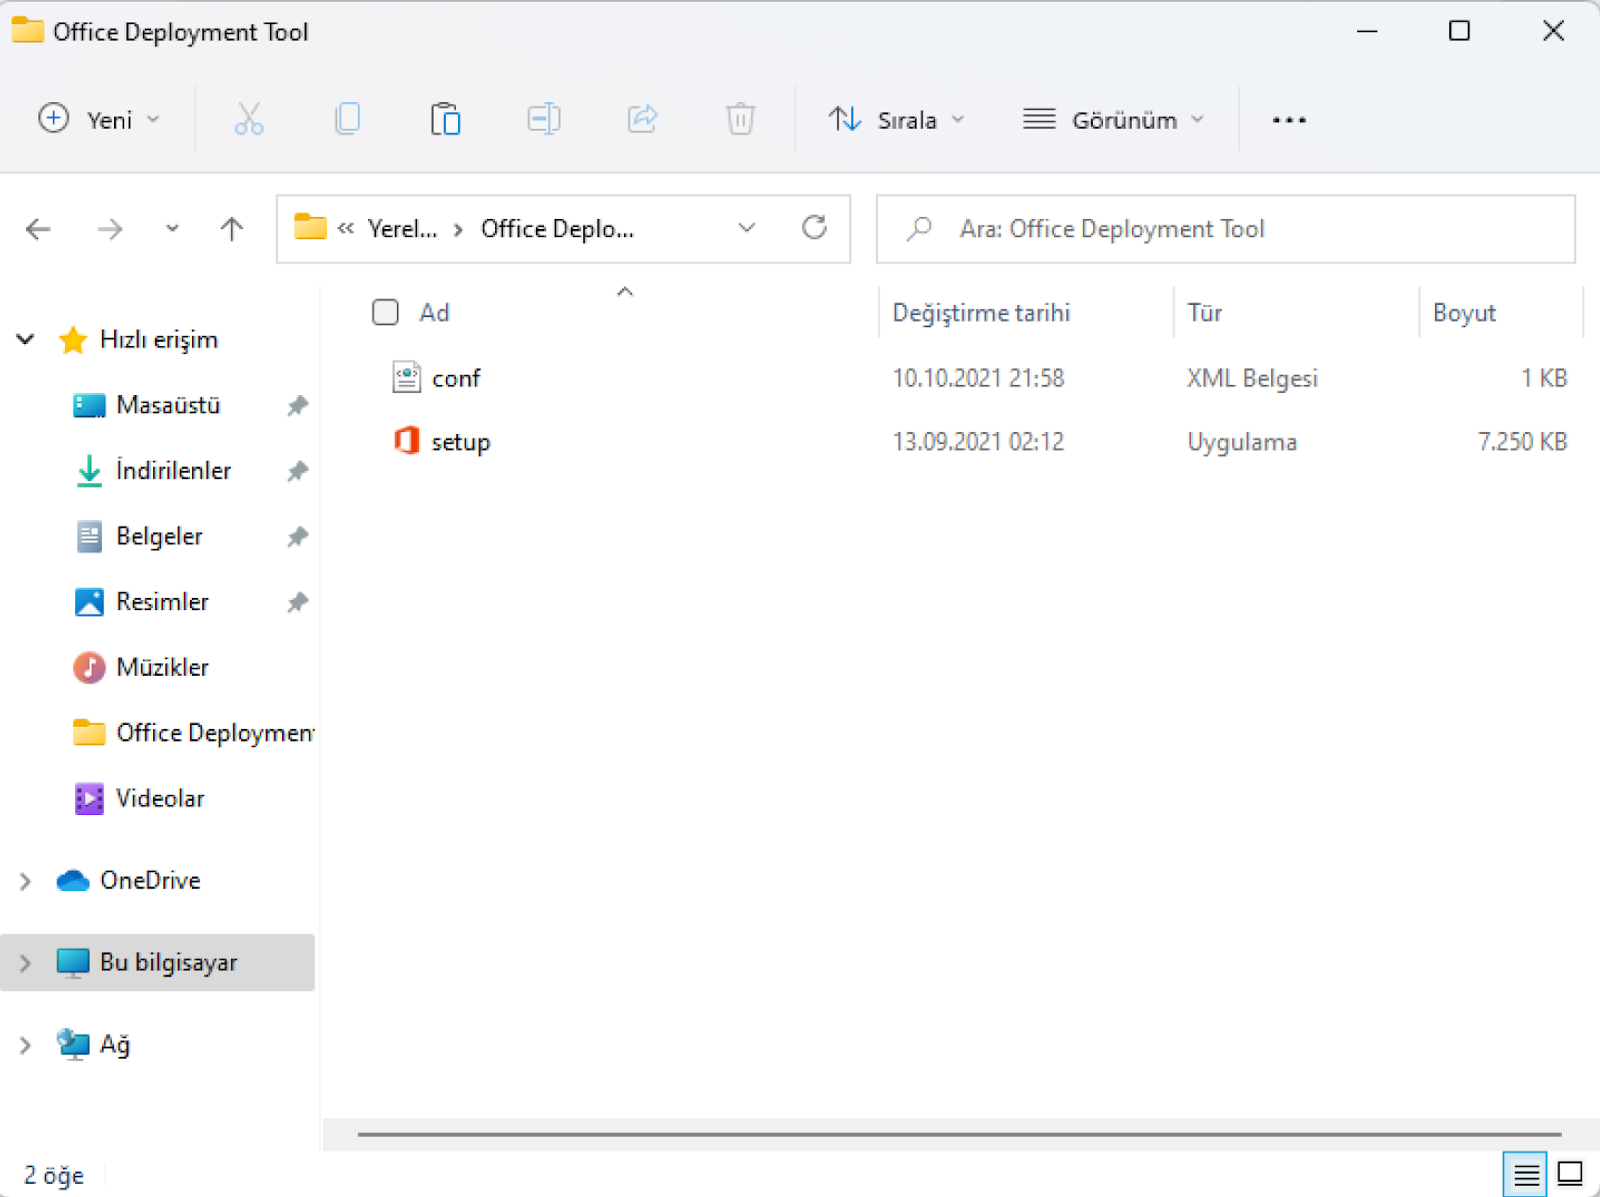1600x1197 pixels.
Task: Sort by the Tür column header
Action: (1204, 312)
